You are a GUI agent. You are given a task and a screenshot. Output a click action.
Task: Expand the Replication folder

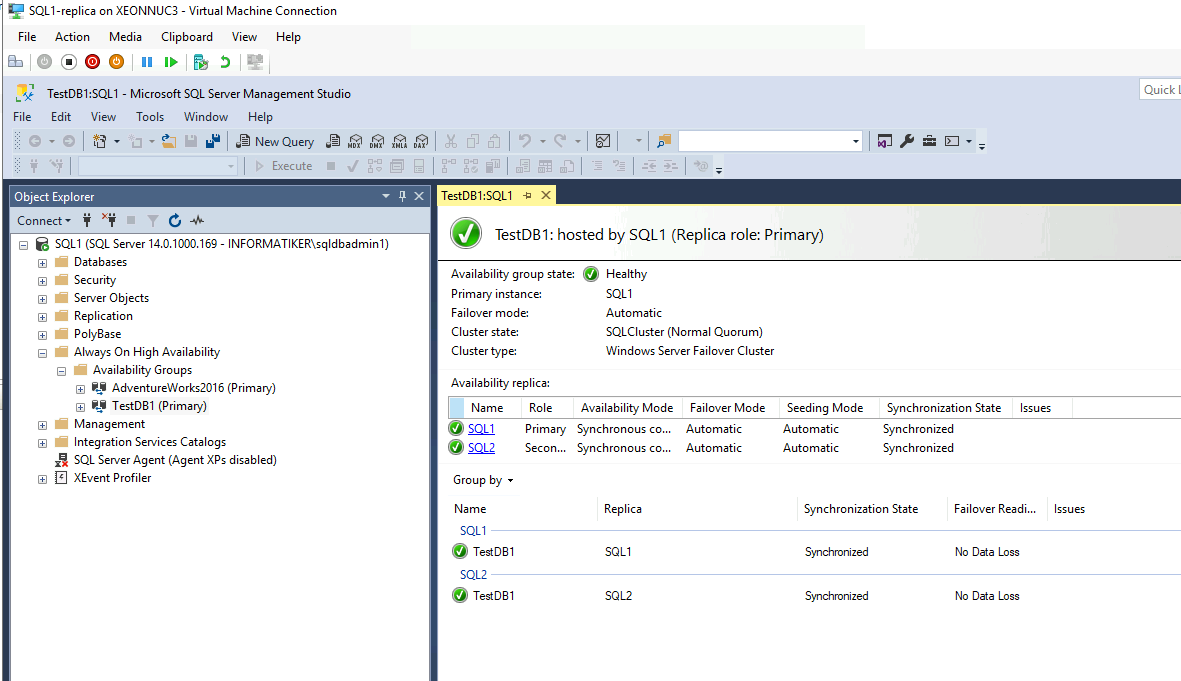click(x=42, y=317)
